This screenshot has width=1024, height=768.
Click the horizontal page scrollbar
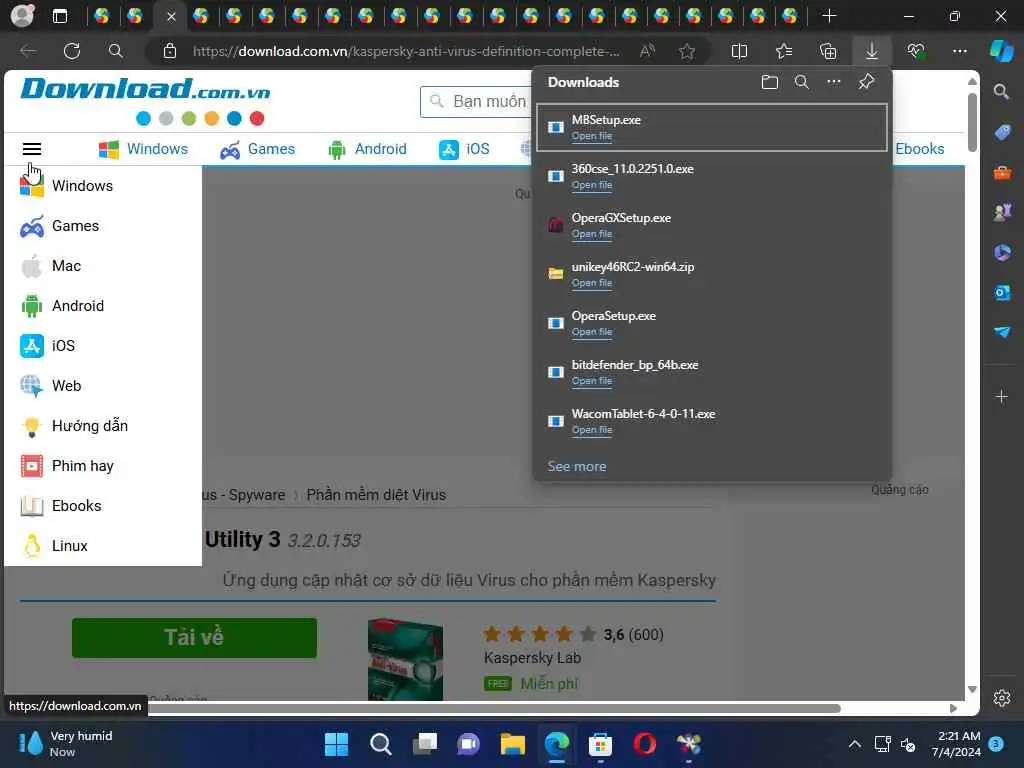(x=494, y=708)
